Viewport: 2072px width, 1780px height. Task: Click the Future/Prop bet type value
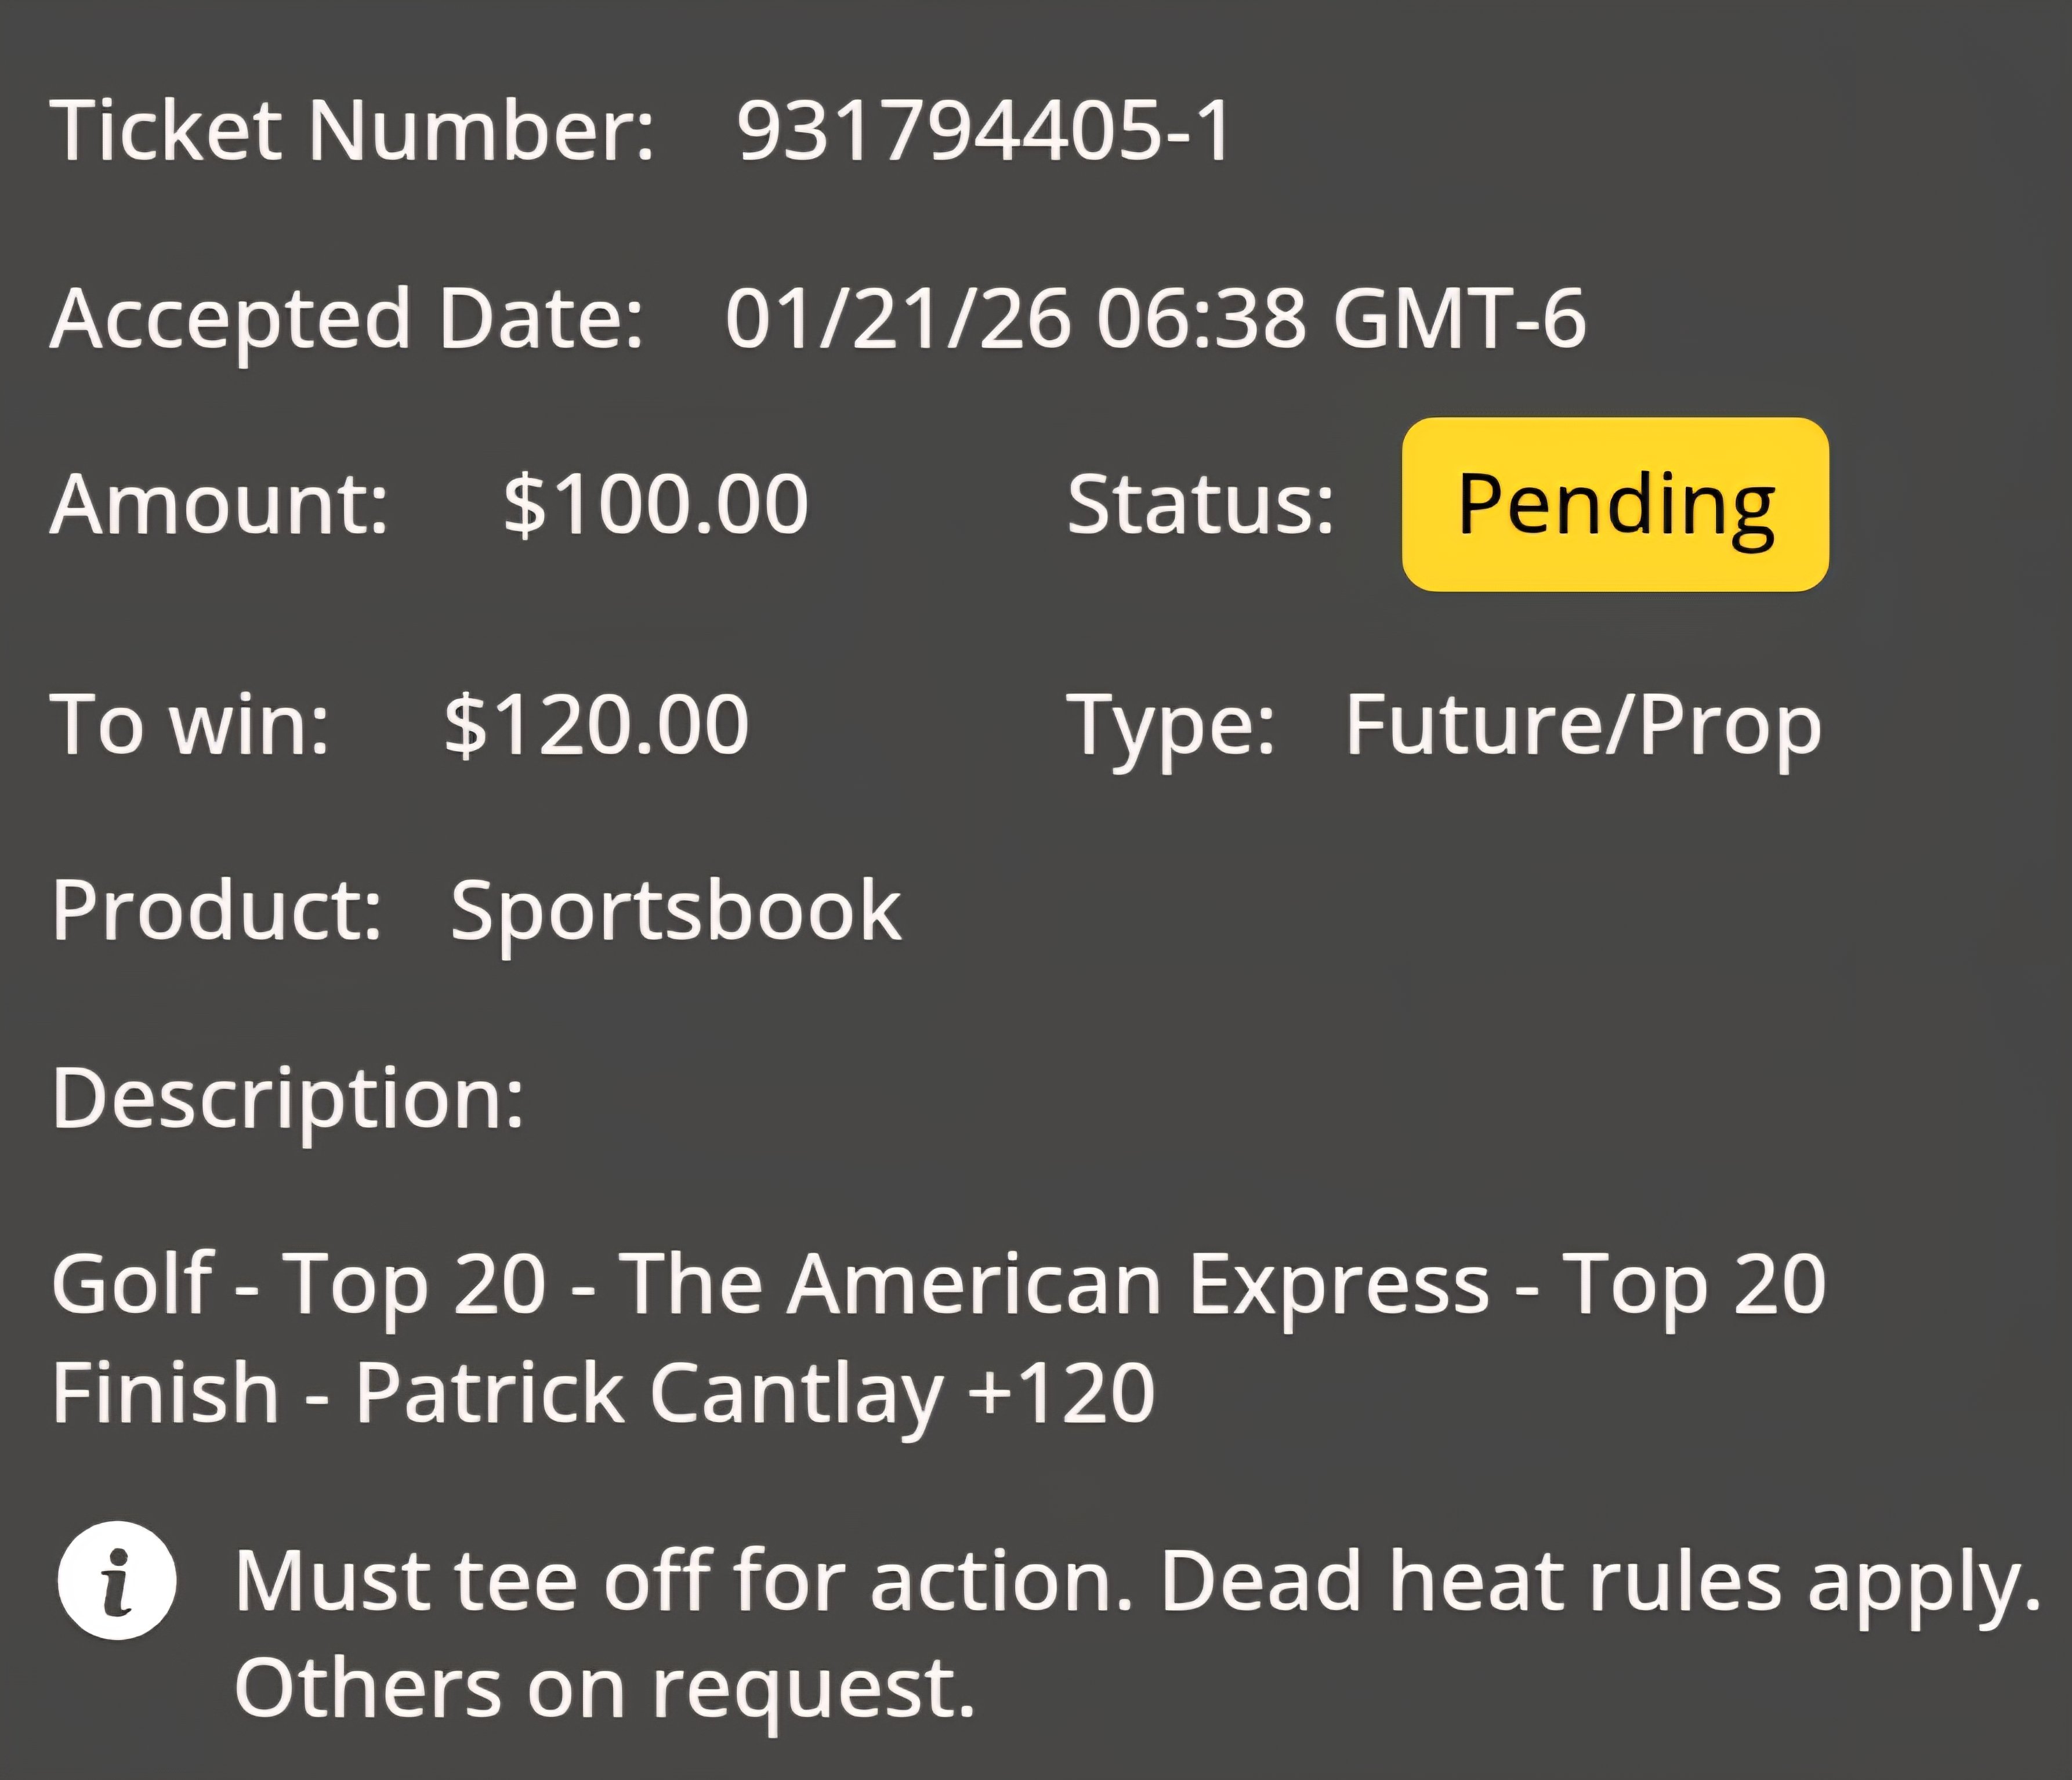[x=1583, y=727]
